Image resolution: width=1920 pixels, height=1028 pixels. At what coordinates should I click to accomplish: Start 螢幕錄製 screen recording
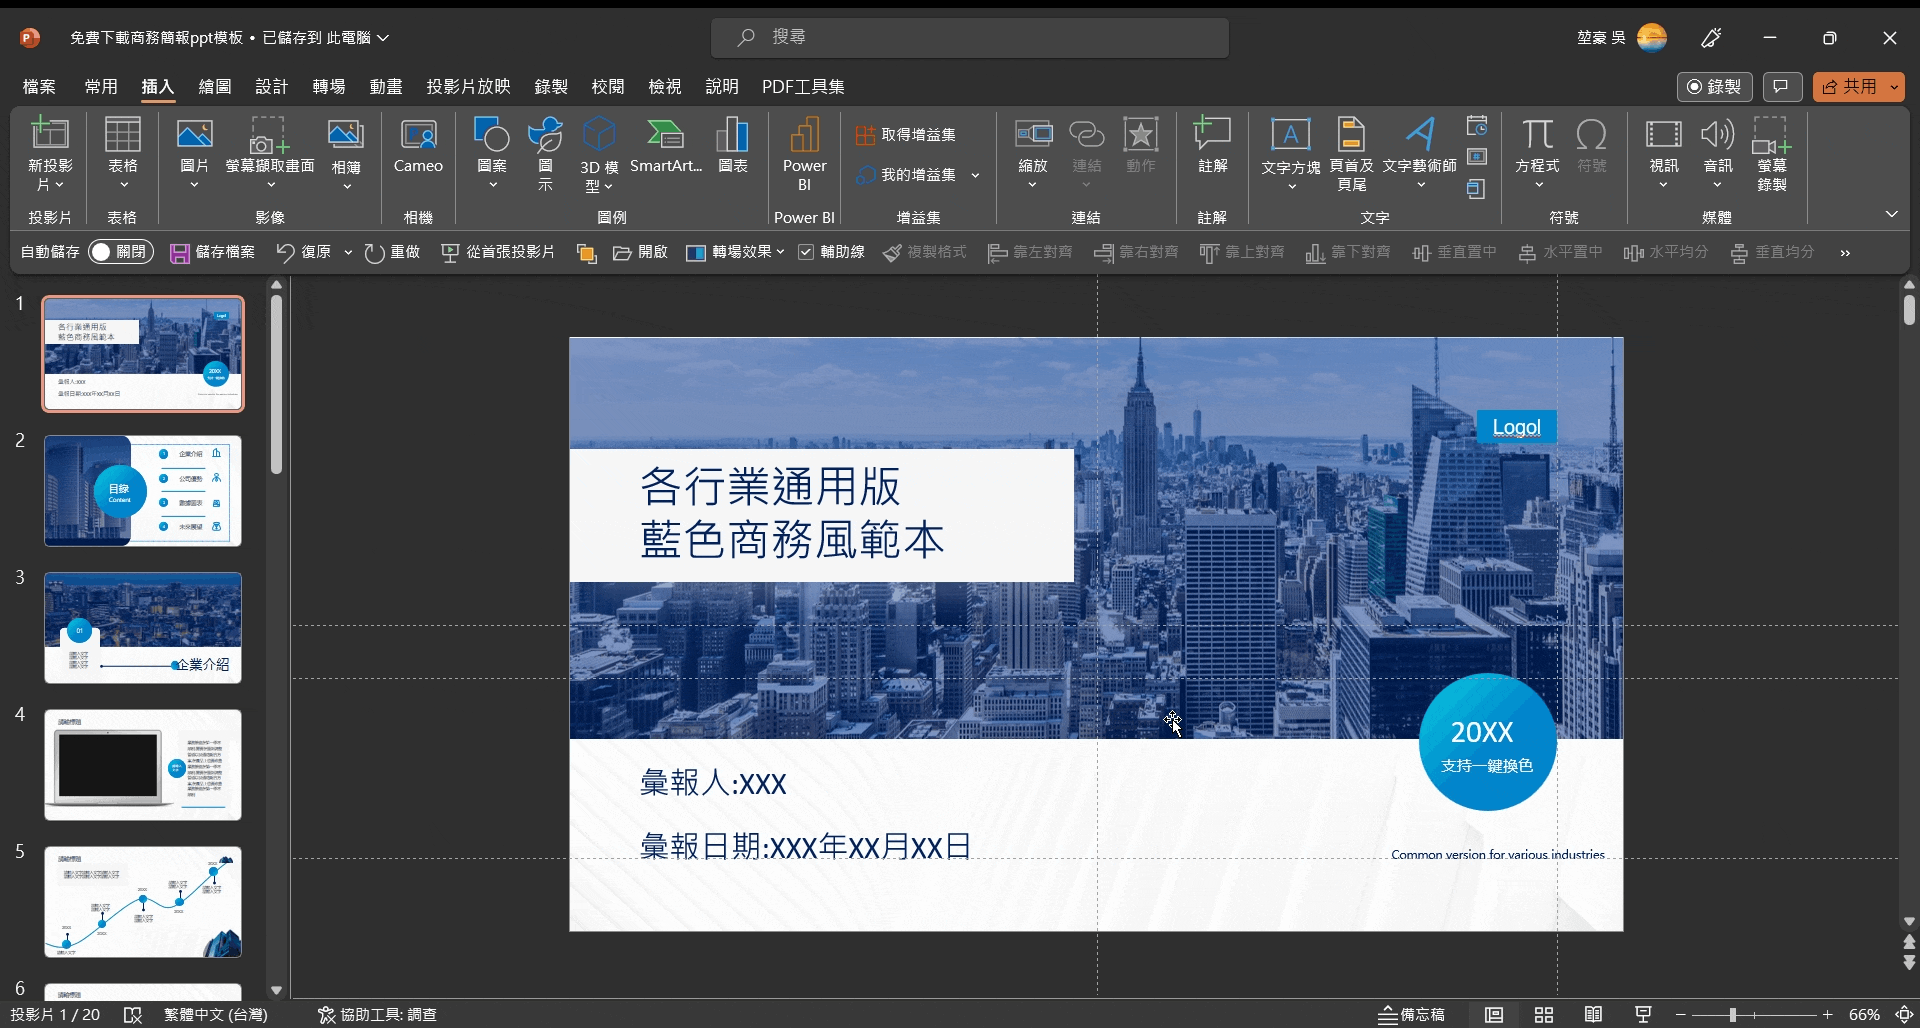[1772, 153]
